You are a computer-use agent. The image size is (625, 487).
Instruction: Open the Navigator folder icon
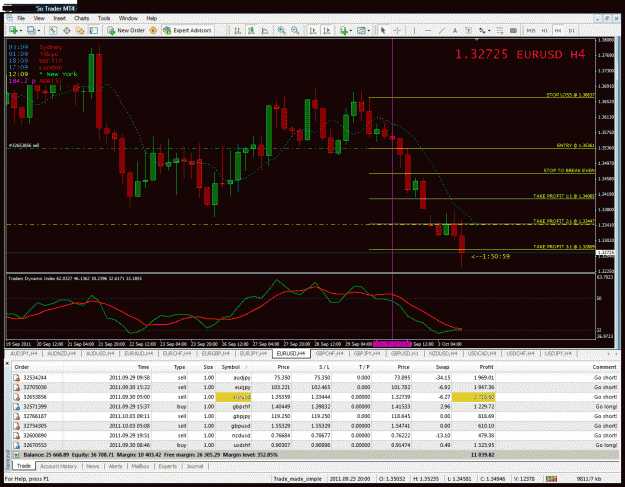coord(80,31)
